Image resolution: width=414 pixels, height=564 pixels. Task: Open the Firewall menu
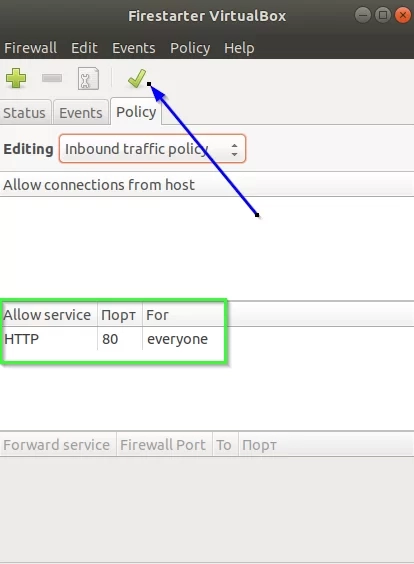point(31,48)
